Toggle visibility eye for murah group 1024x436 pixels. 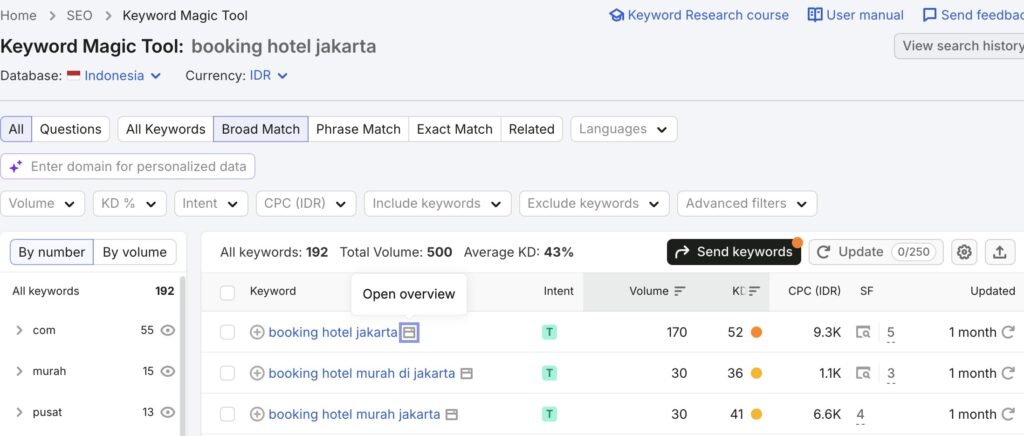pyautogui.click(x=168, y=371)
